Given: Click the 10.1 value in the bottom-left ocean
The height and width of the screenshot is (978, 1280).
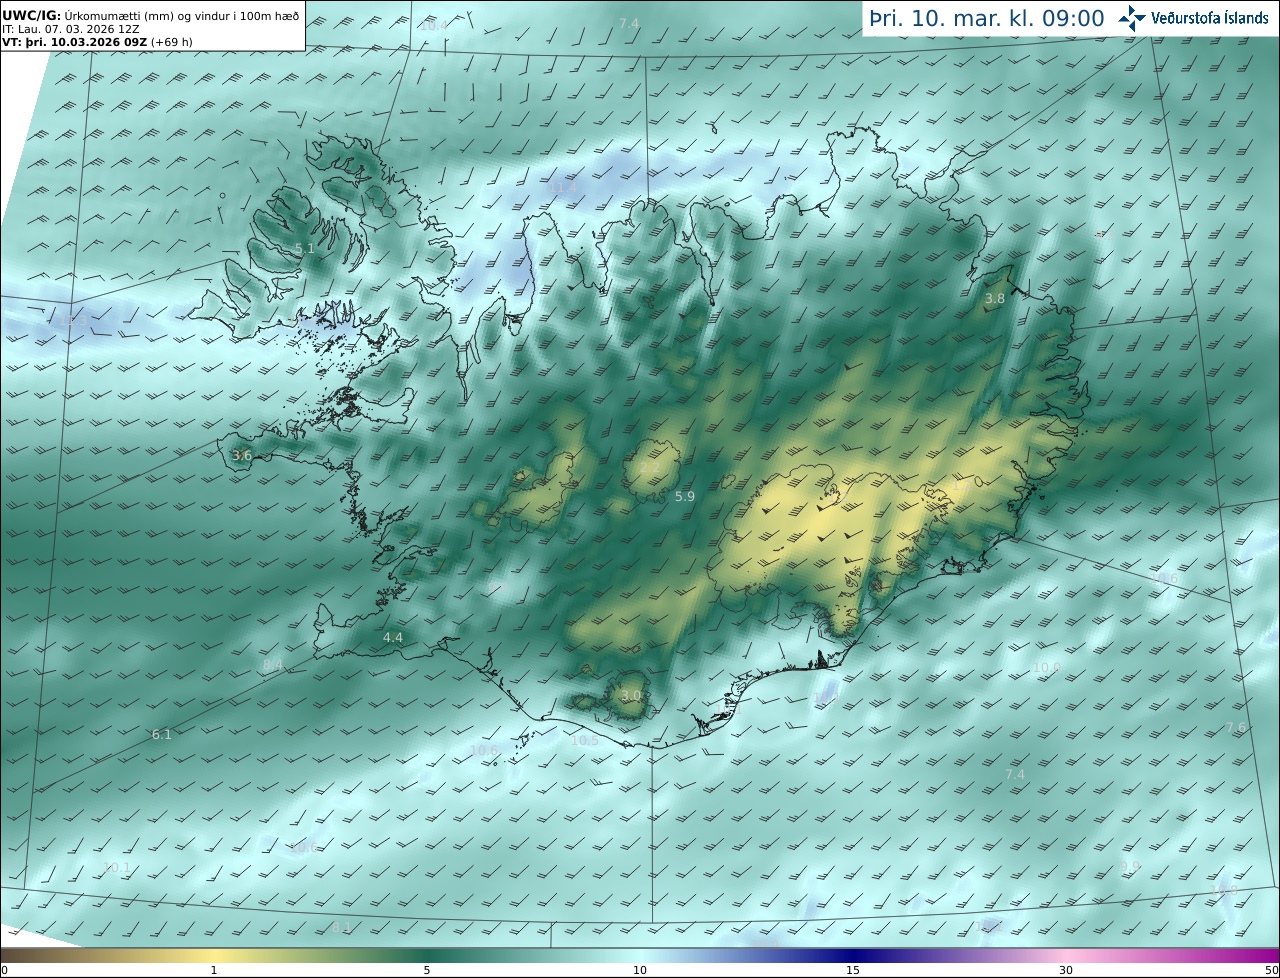Looking at the screenshot, I should pyautogui.click(x=117, y=866).
